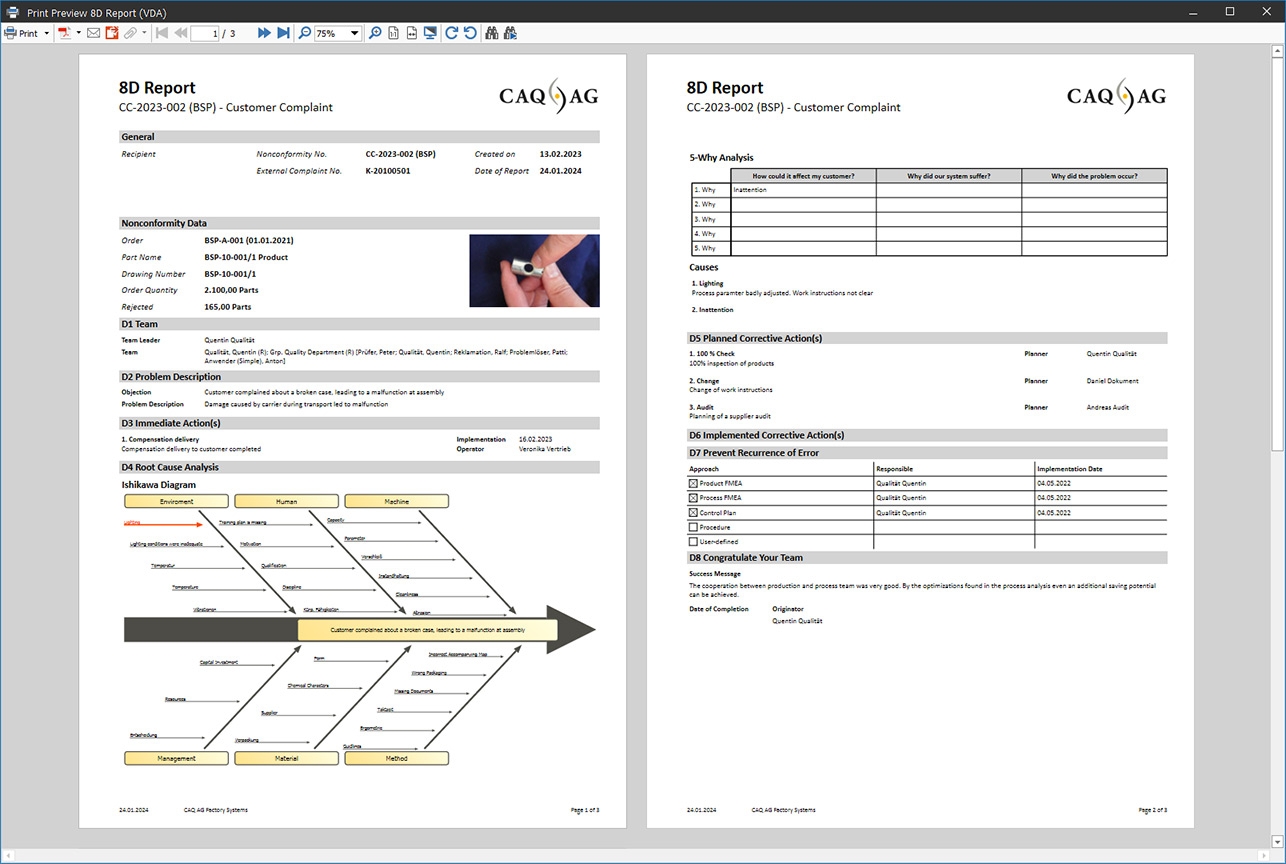Open the binoculars search icon
1286x864 pixels.
[x=491, y=33]
